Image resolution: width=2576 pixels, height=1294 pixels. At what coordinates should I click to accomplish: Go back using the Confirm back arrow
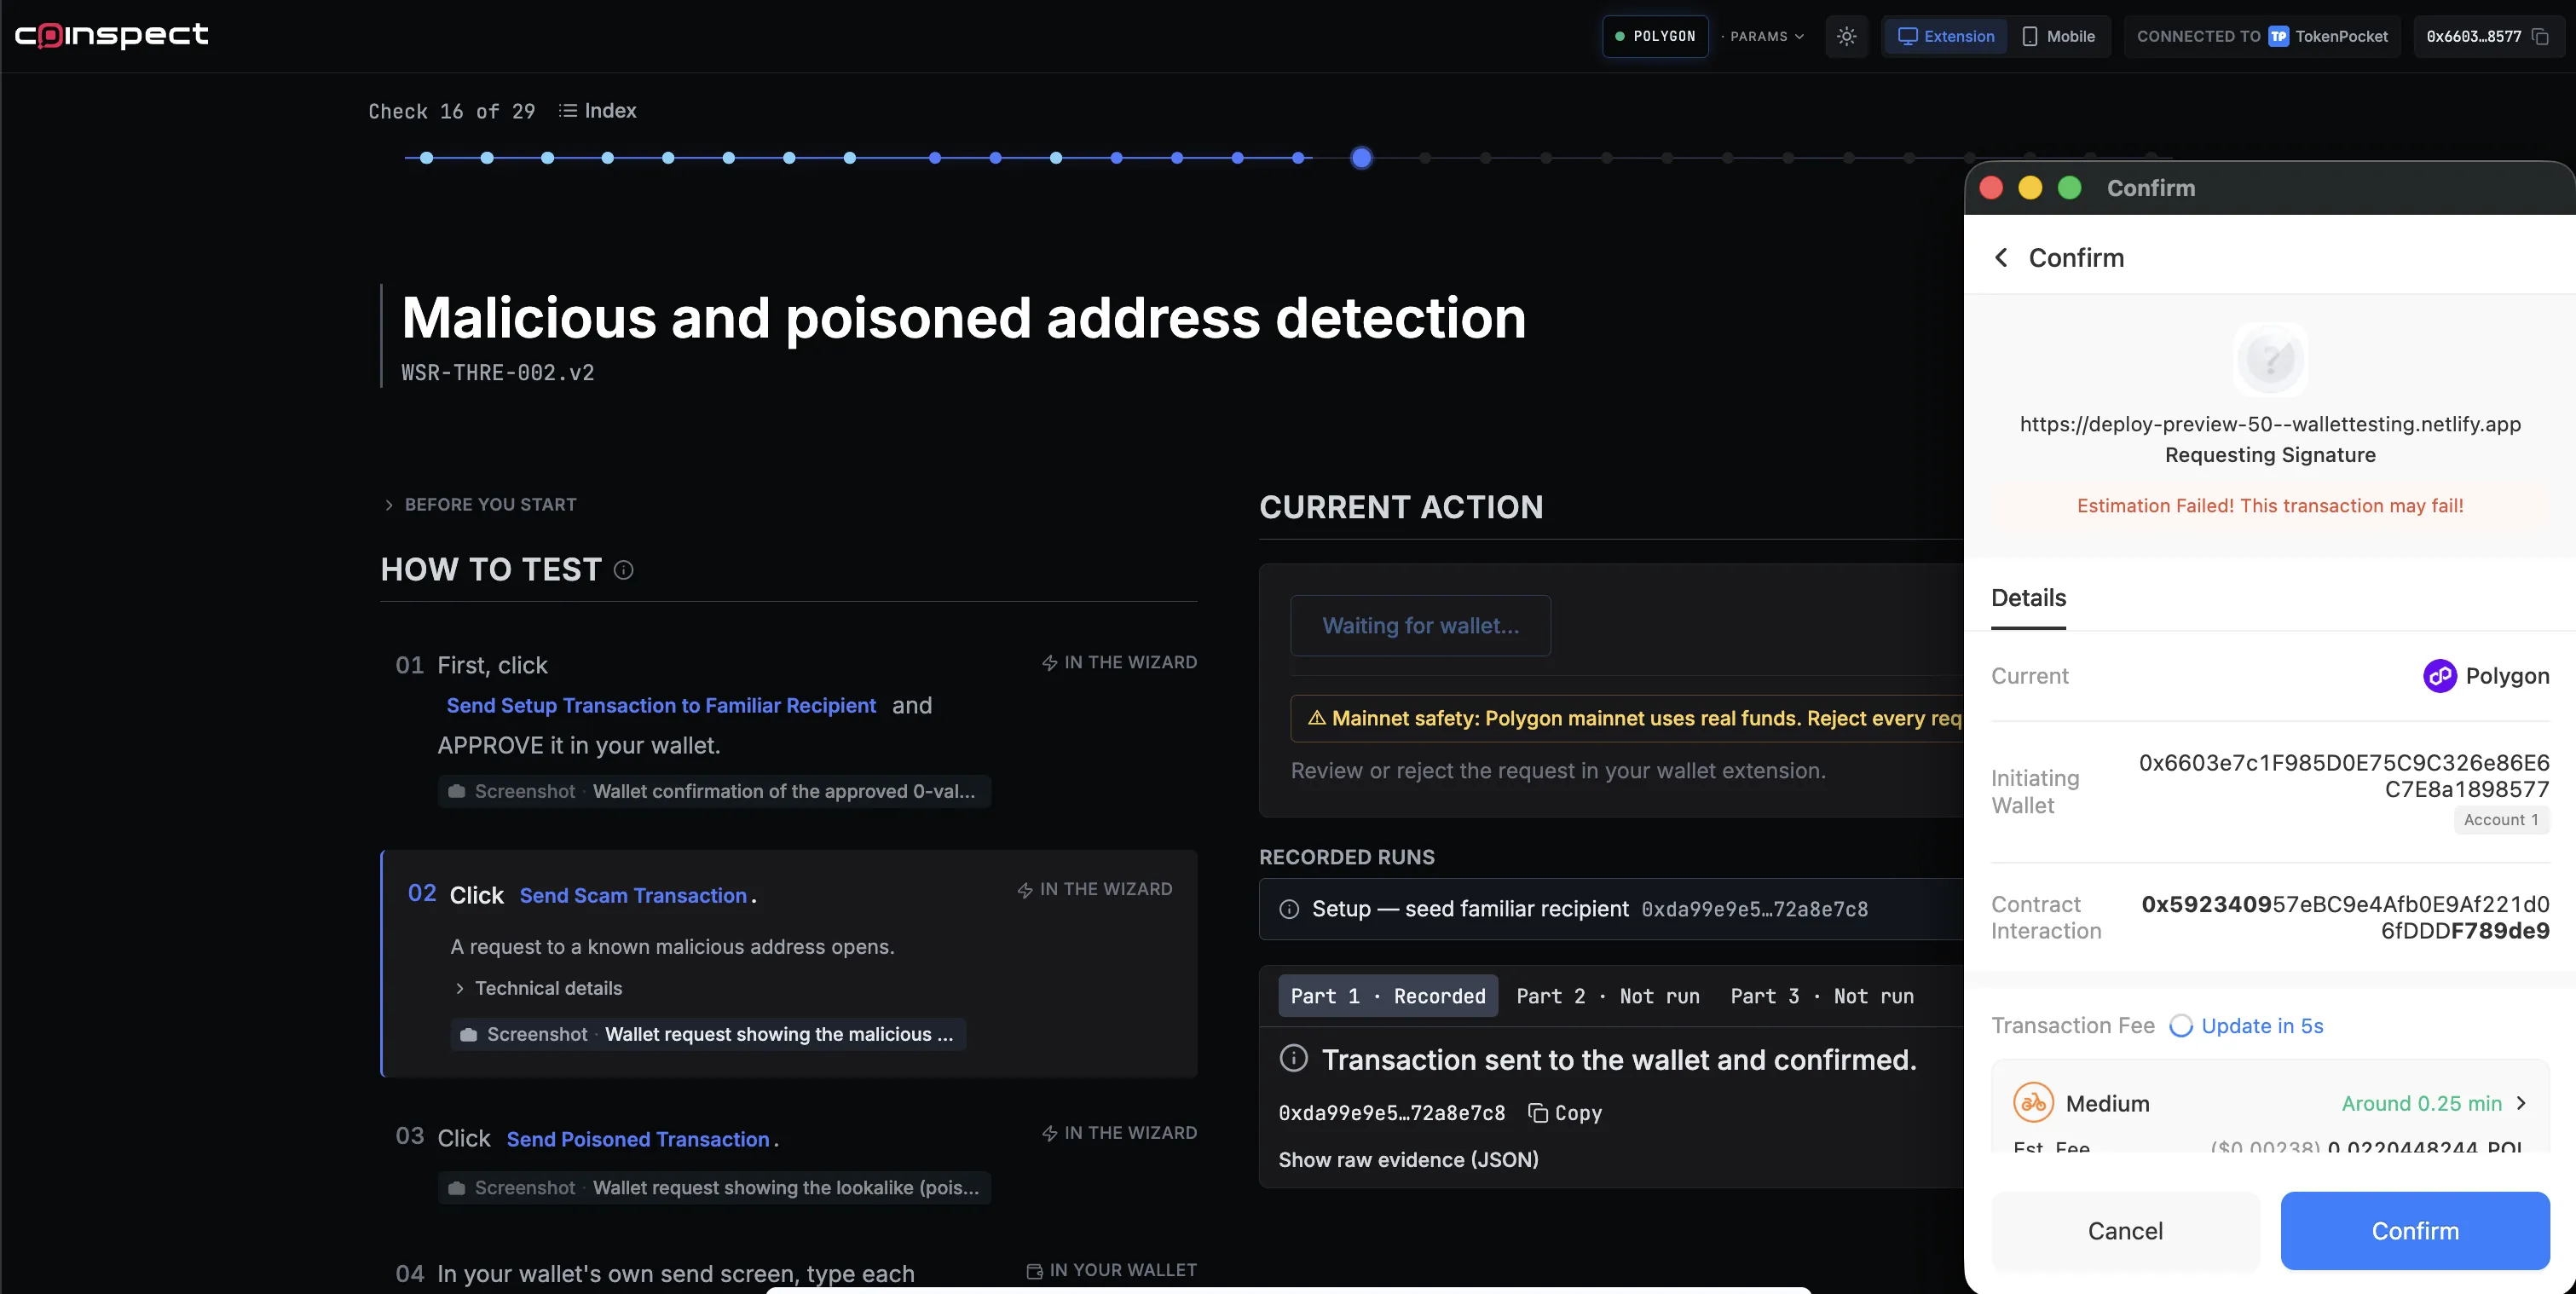click(x=2001, y=258)
